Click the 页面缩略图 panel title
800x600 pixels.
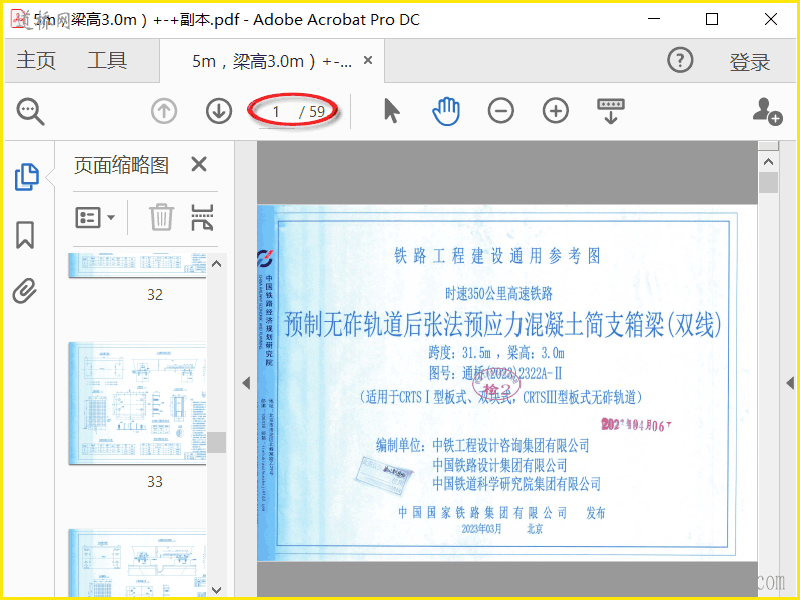[121, 165]
